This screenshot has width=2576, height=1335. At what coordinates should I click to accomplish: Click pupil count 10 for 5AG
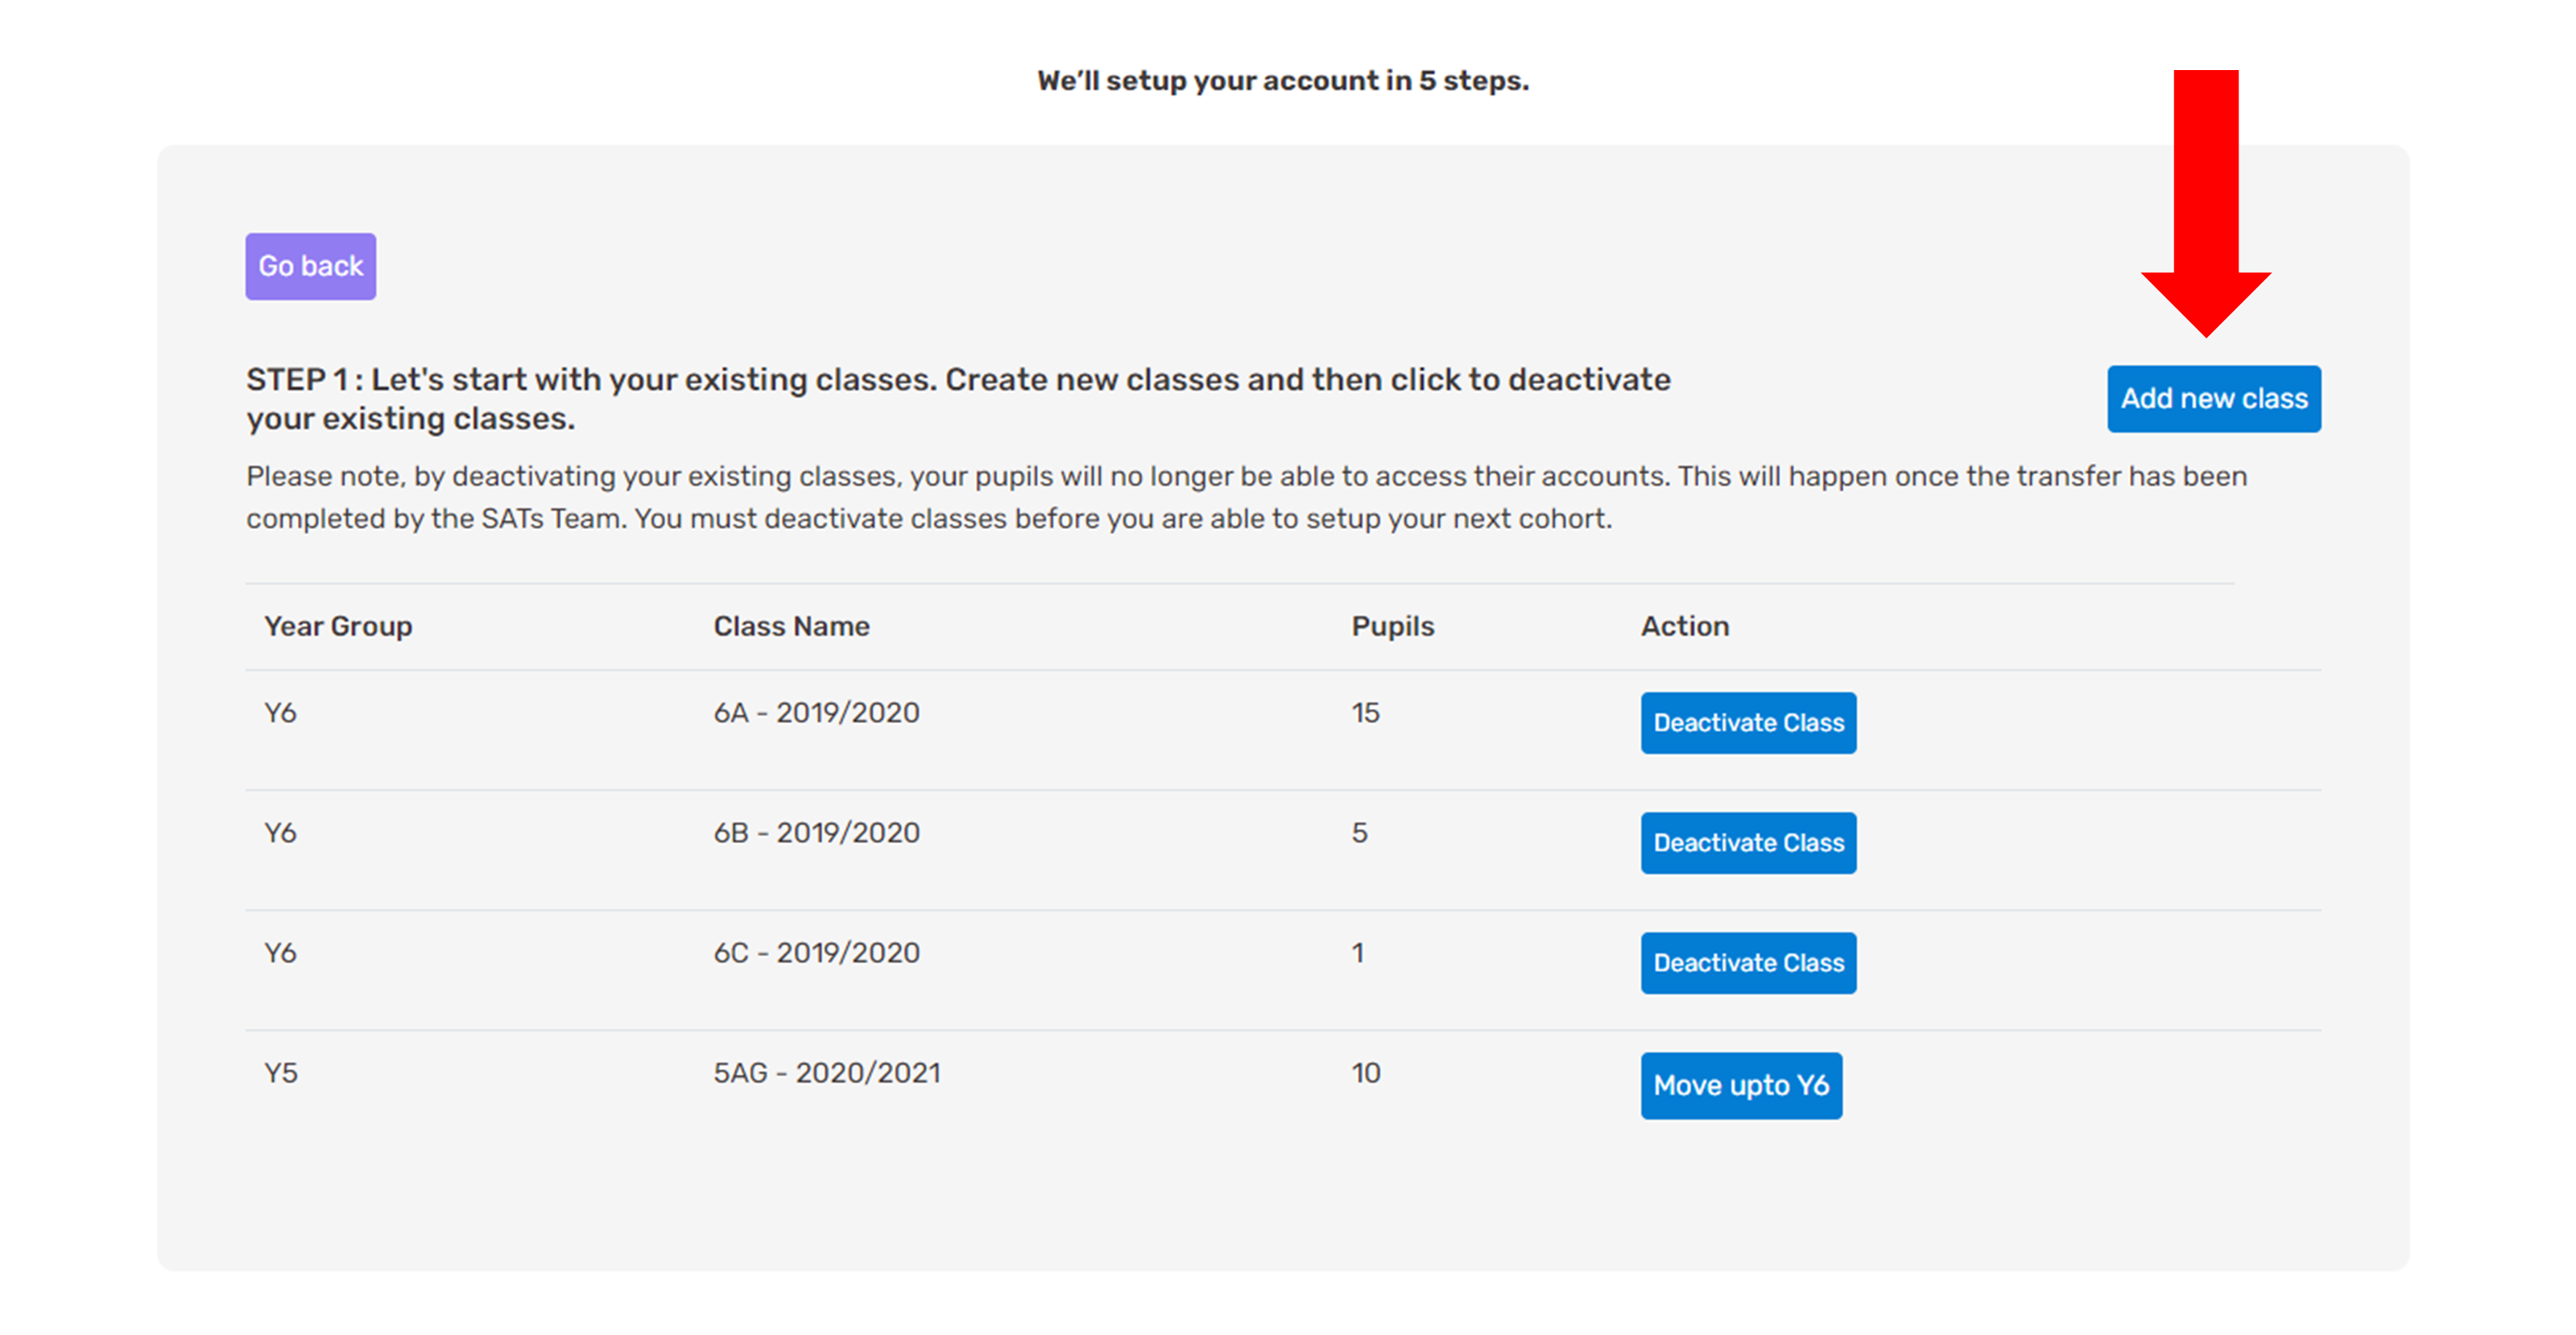pos(1366,1073)
